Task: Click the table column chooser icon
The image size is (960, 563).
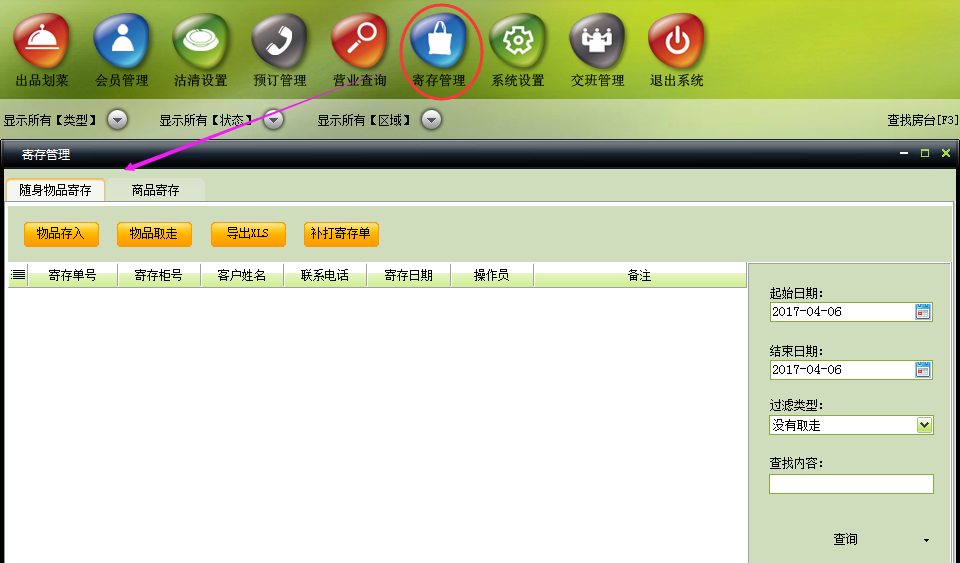Action: point(18,275)
